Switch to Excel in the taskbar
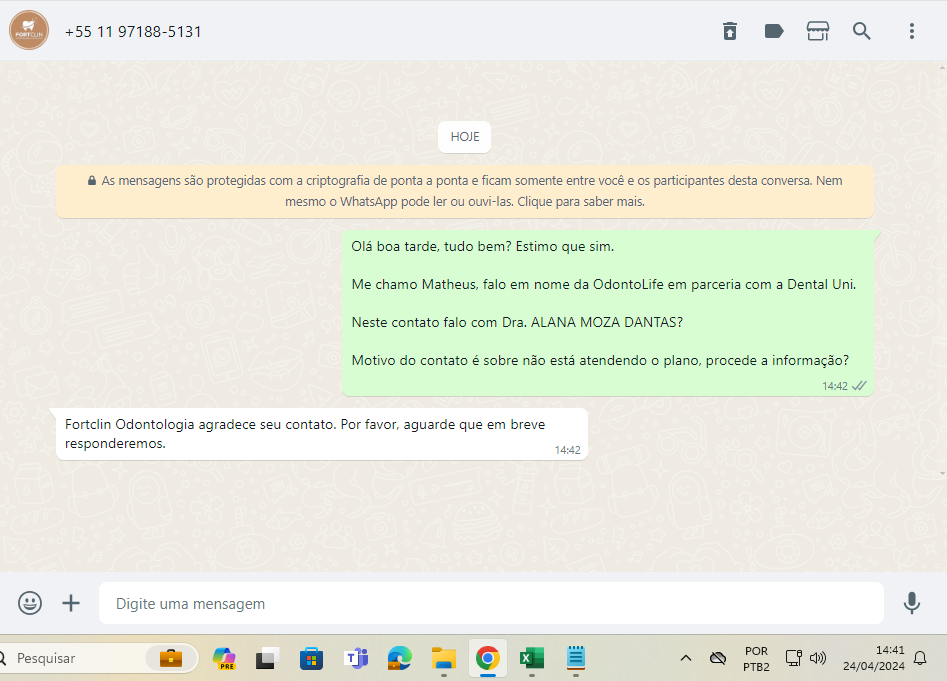 click(531, 658)
